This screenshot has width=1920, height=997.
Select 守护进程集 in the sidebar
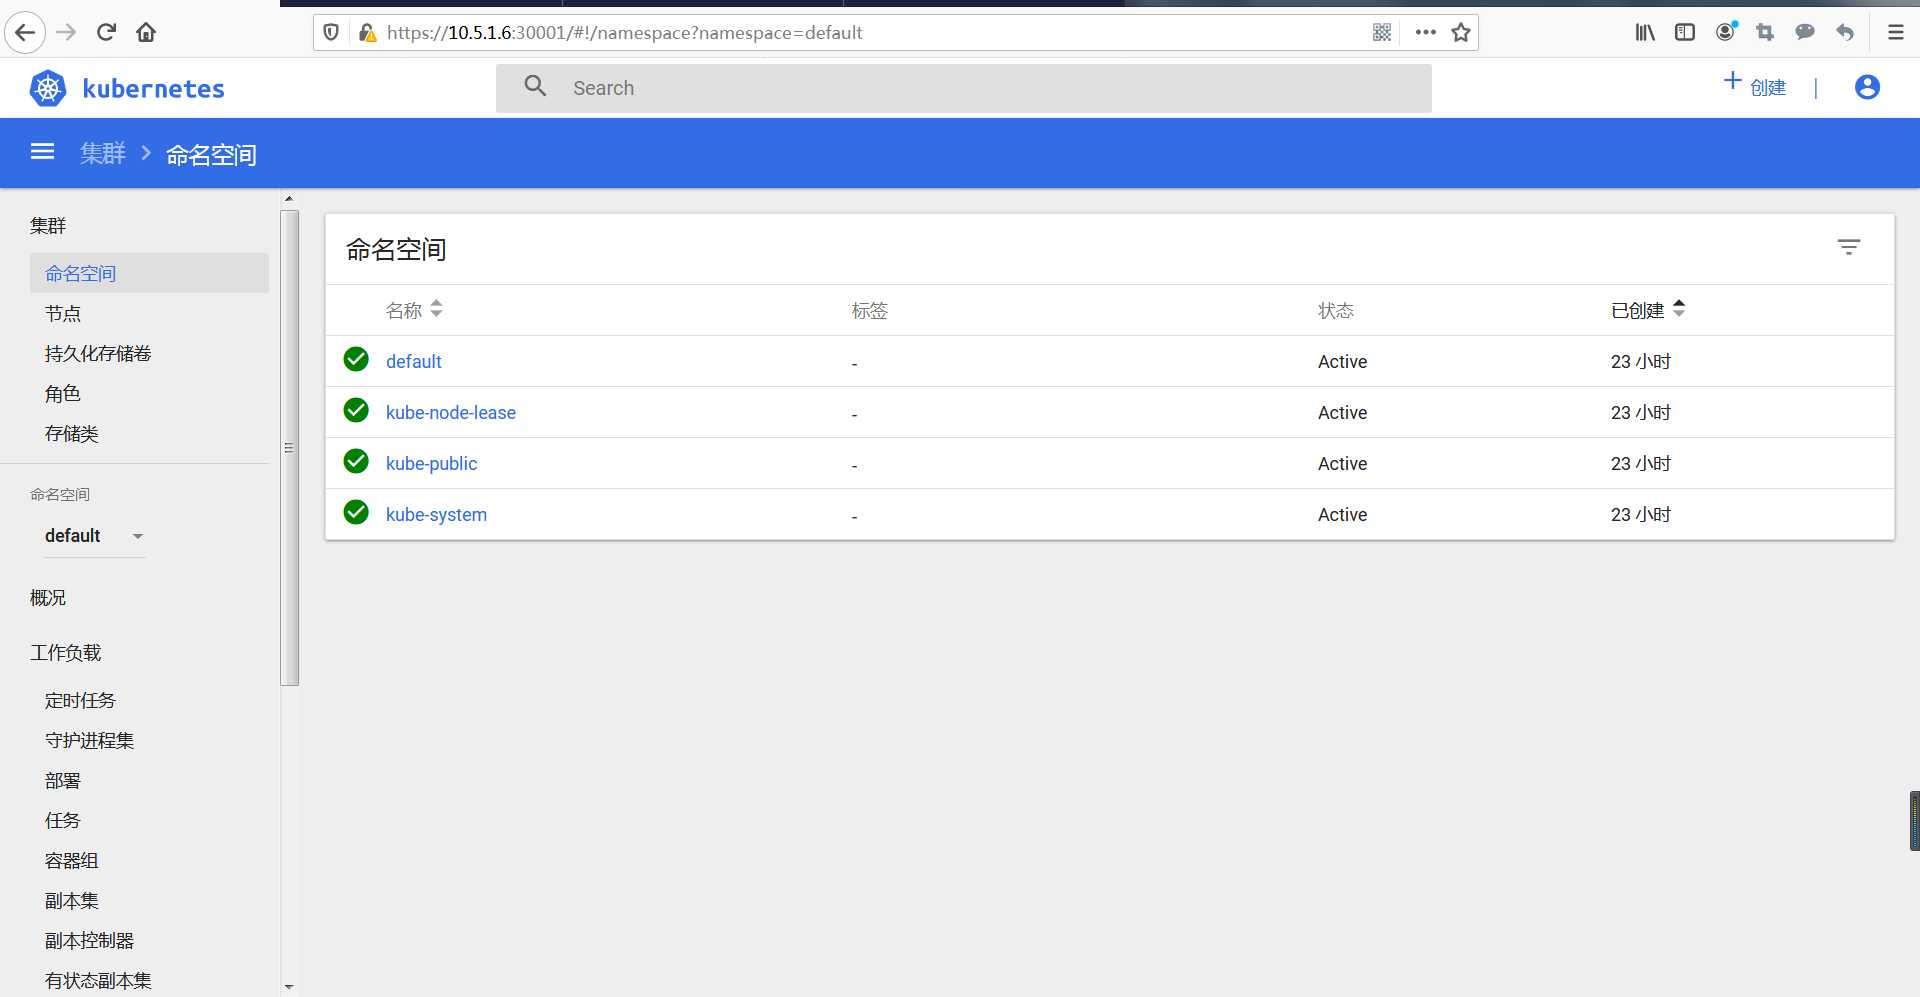click(x=89, y=740)
